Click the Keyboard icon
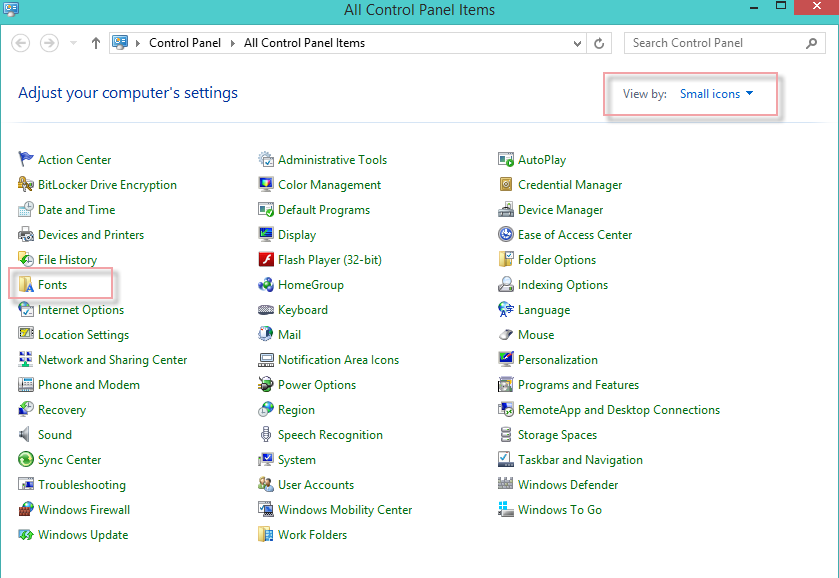 point(266,309)
